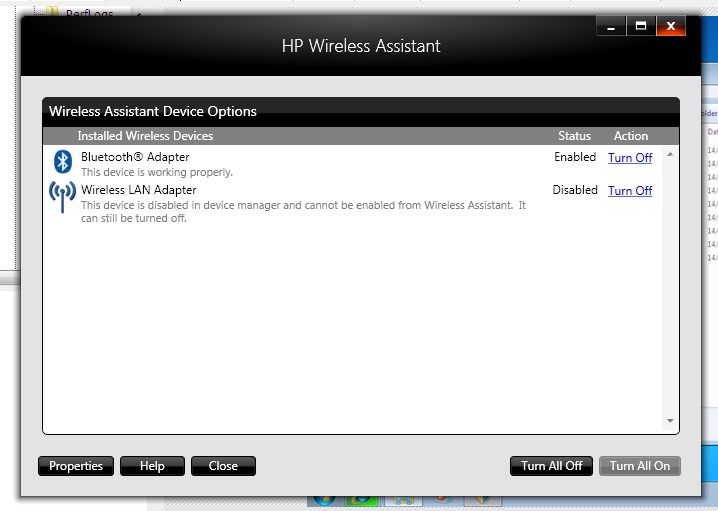The image size is (718, 511).
Task: Close window with red X button
Action: (x=671, y=26)
